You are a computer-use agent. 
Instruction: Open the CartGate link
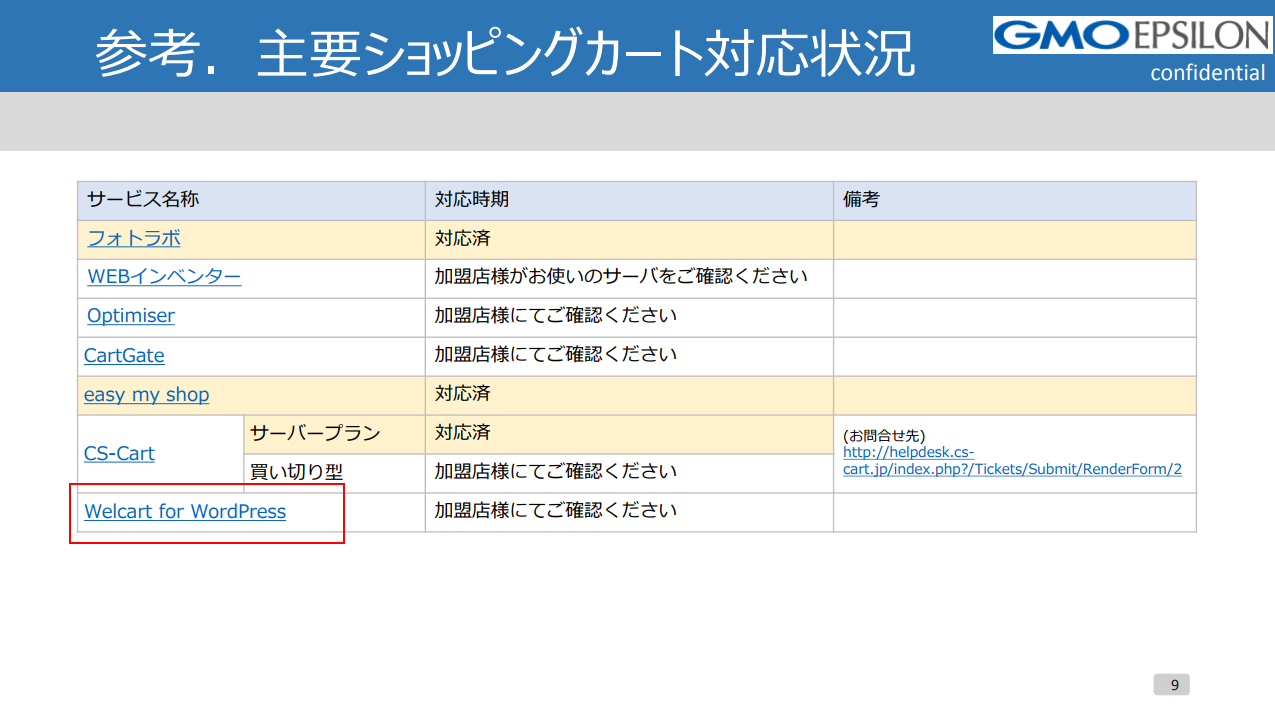(124, 355)
